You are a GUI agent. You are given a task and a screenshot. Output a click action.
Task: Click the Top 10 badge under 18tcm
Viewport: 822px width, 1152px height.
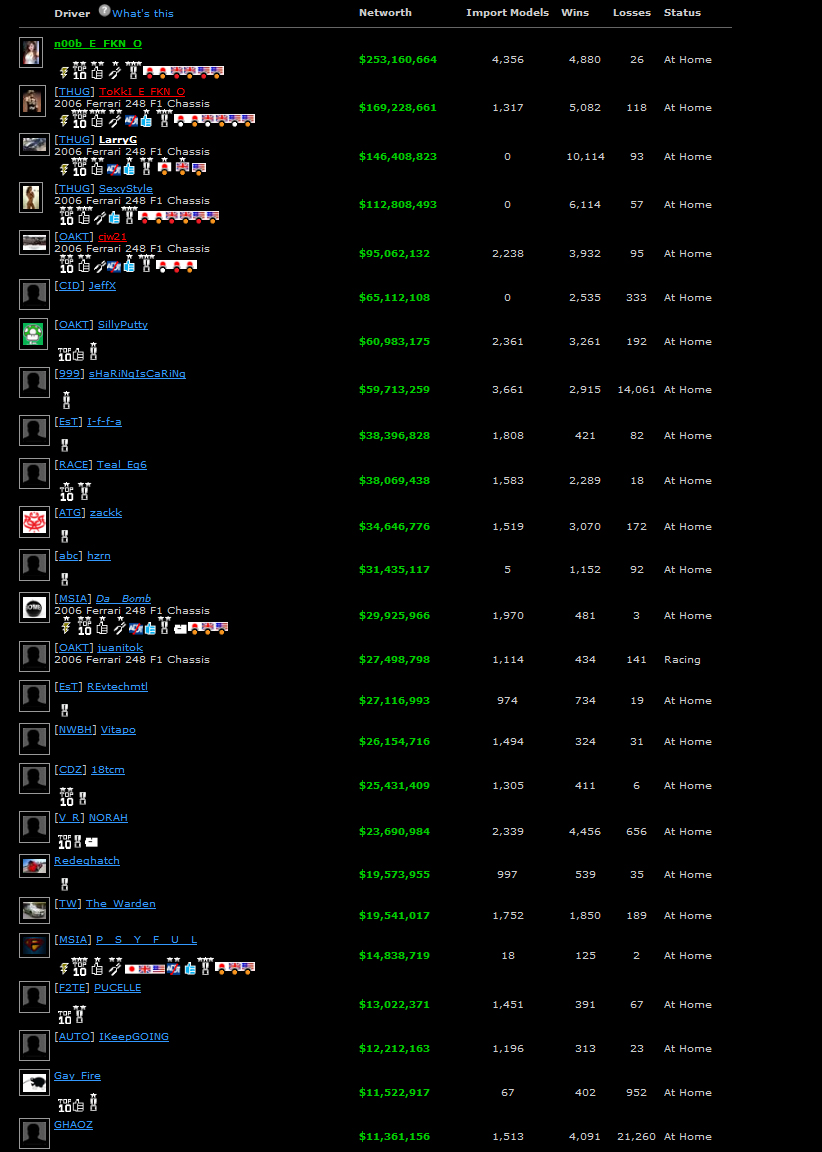pyautogui.click(x=65, y=798)
